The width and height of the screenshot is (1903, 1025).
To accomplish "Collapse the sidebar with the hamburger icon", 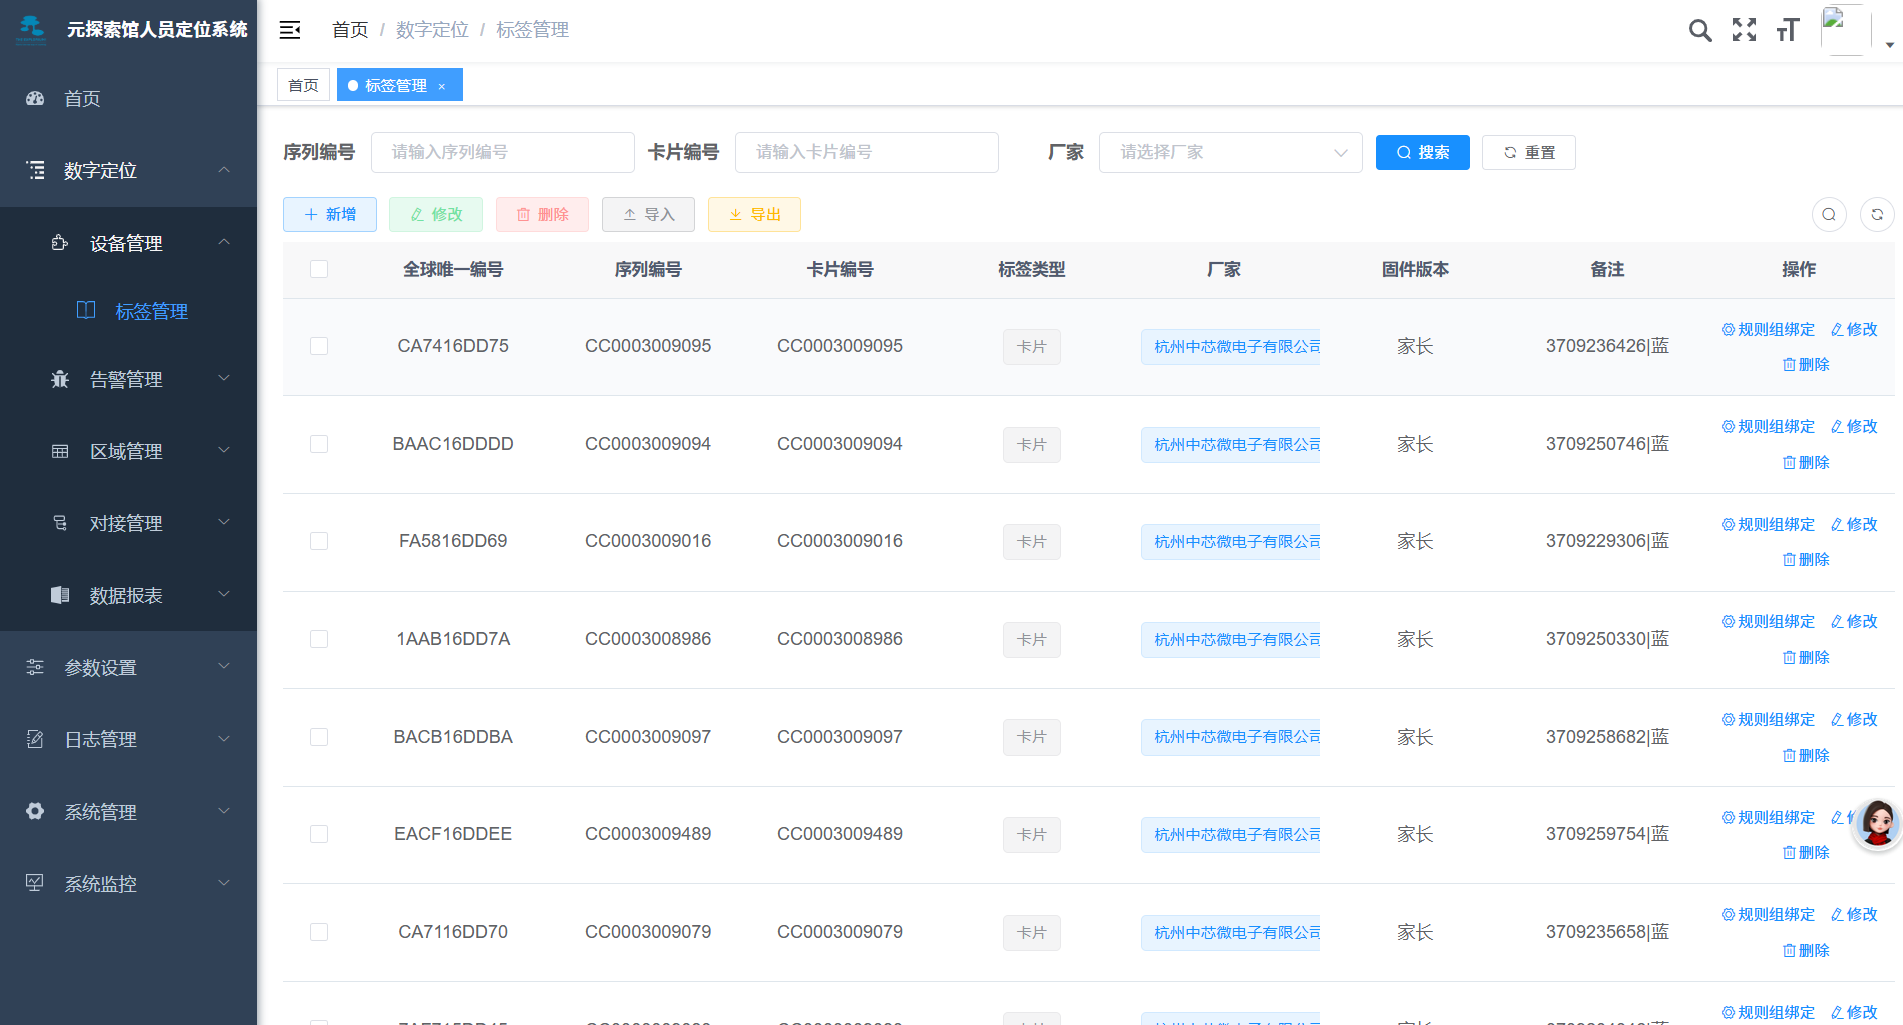I will [290, 30].
